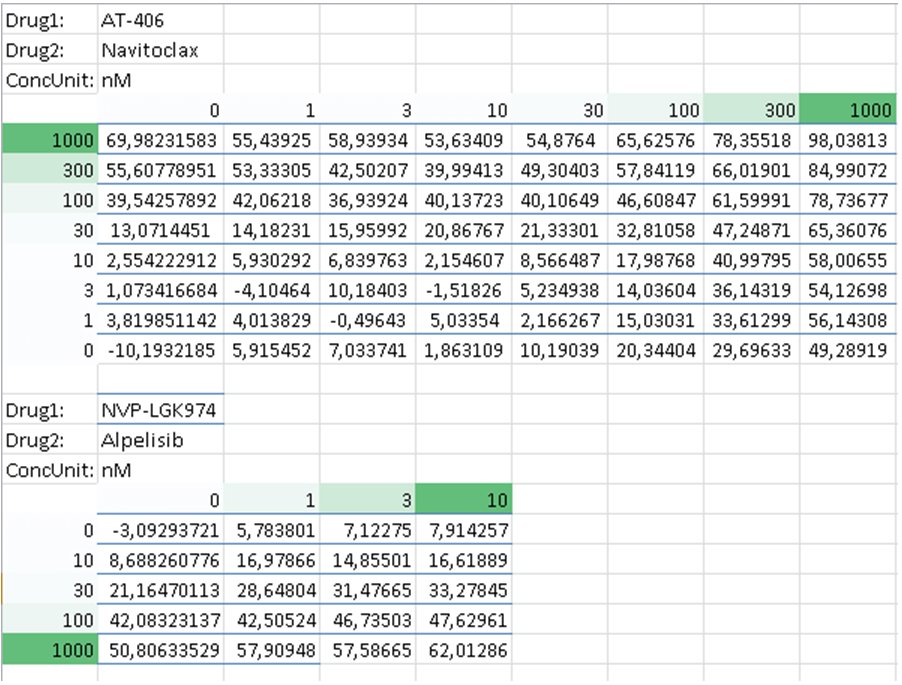Click the dark green 10 column header
Image resolution: width=902 pixels, height=685 pixels.
[x=463, y=500]
